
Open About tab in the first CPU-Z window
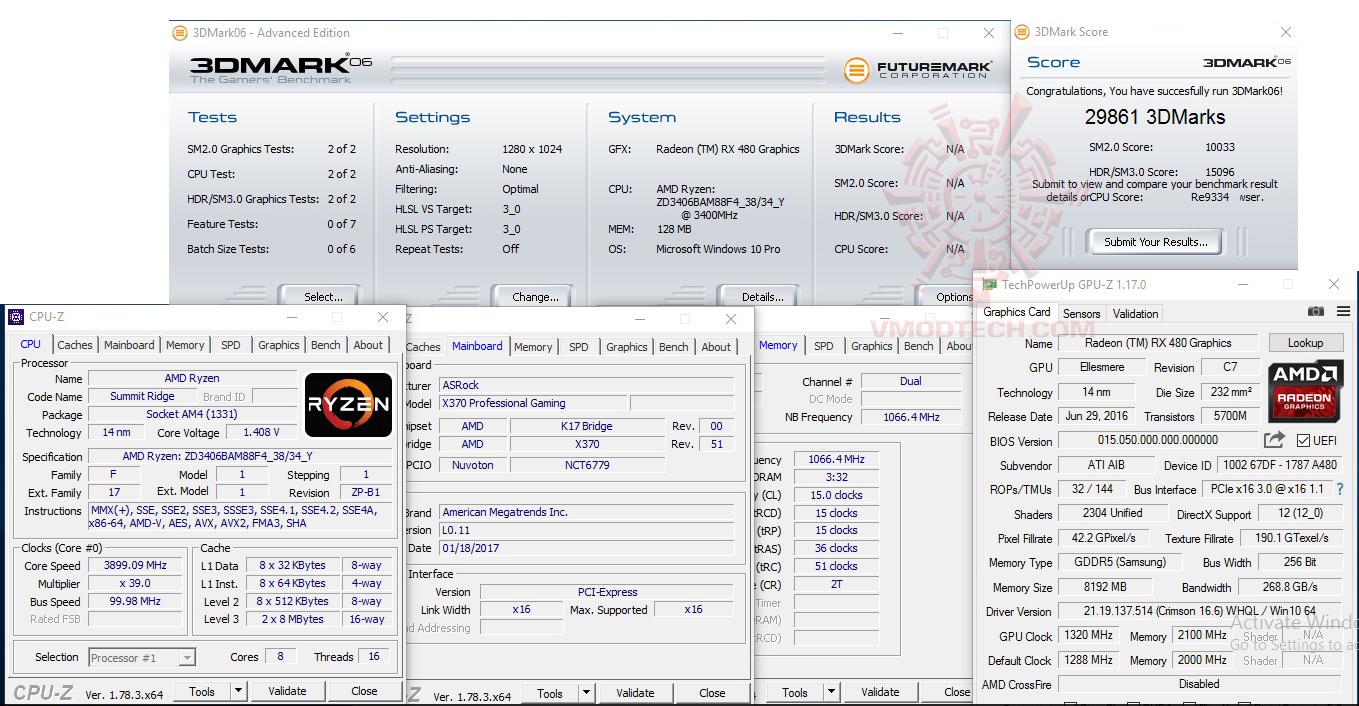(368, 345)
